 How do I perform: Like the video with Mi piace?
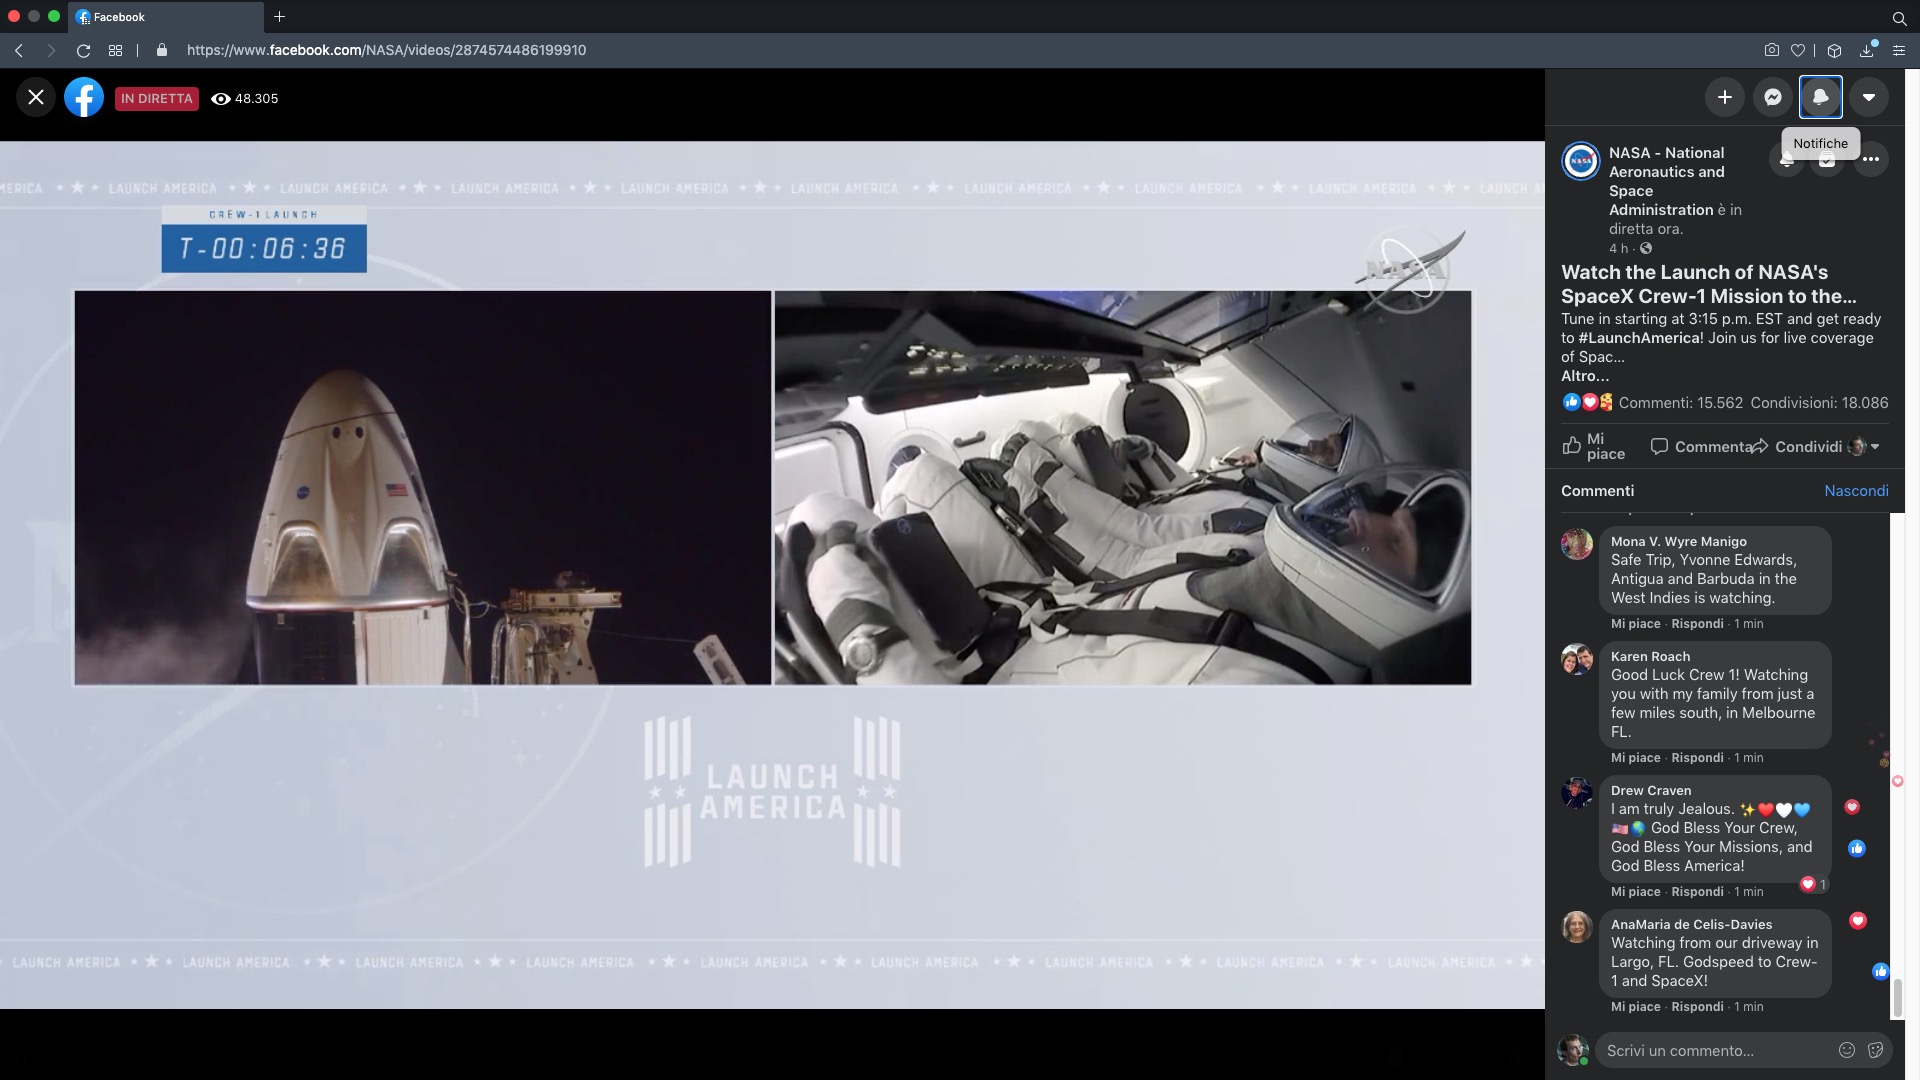[1595, 446]
